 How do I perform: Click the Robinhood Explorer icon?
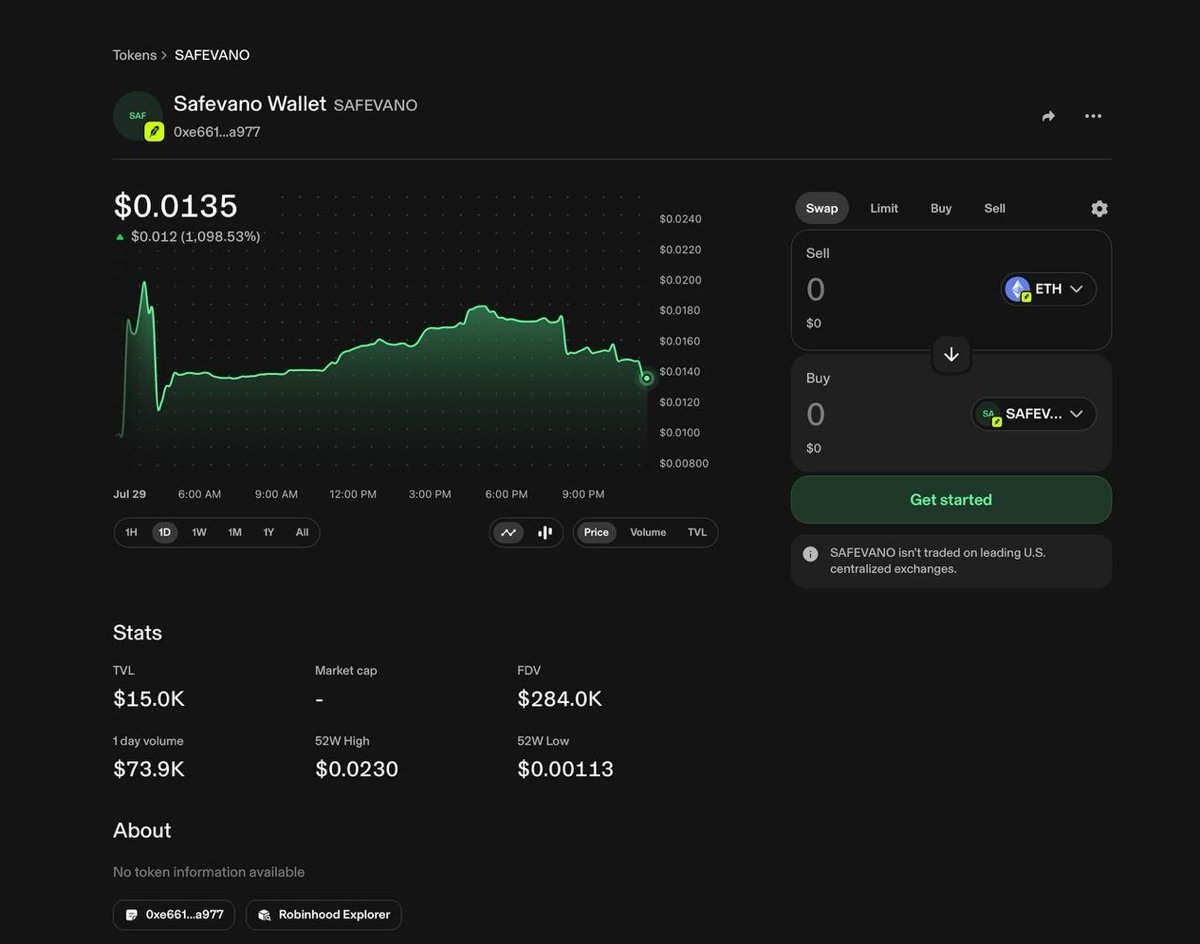pyautogui.click(x=264, y=914)
